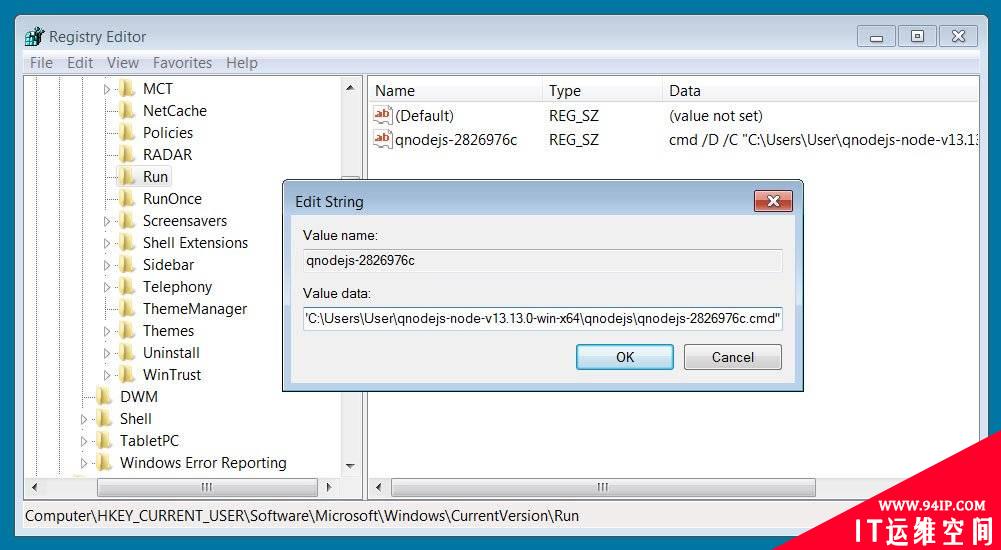Select the Uninstall folder icon
The height and width of the screenshot is (550, 1001).
(127, 353)
